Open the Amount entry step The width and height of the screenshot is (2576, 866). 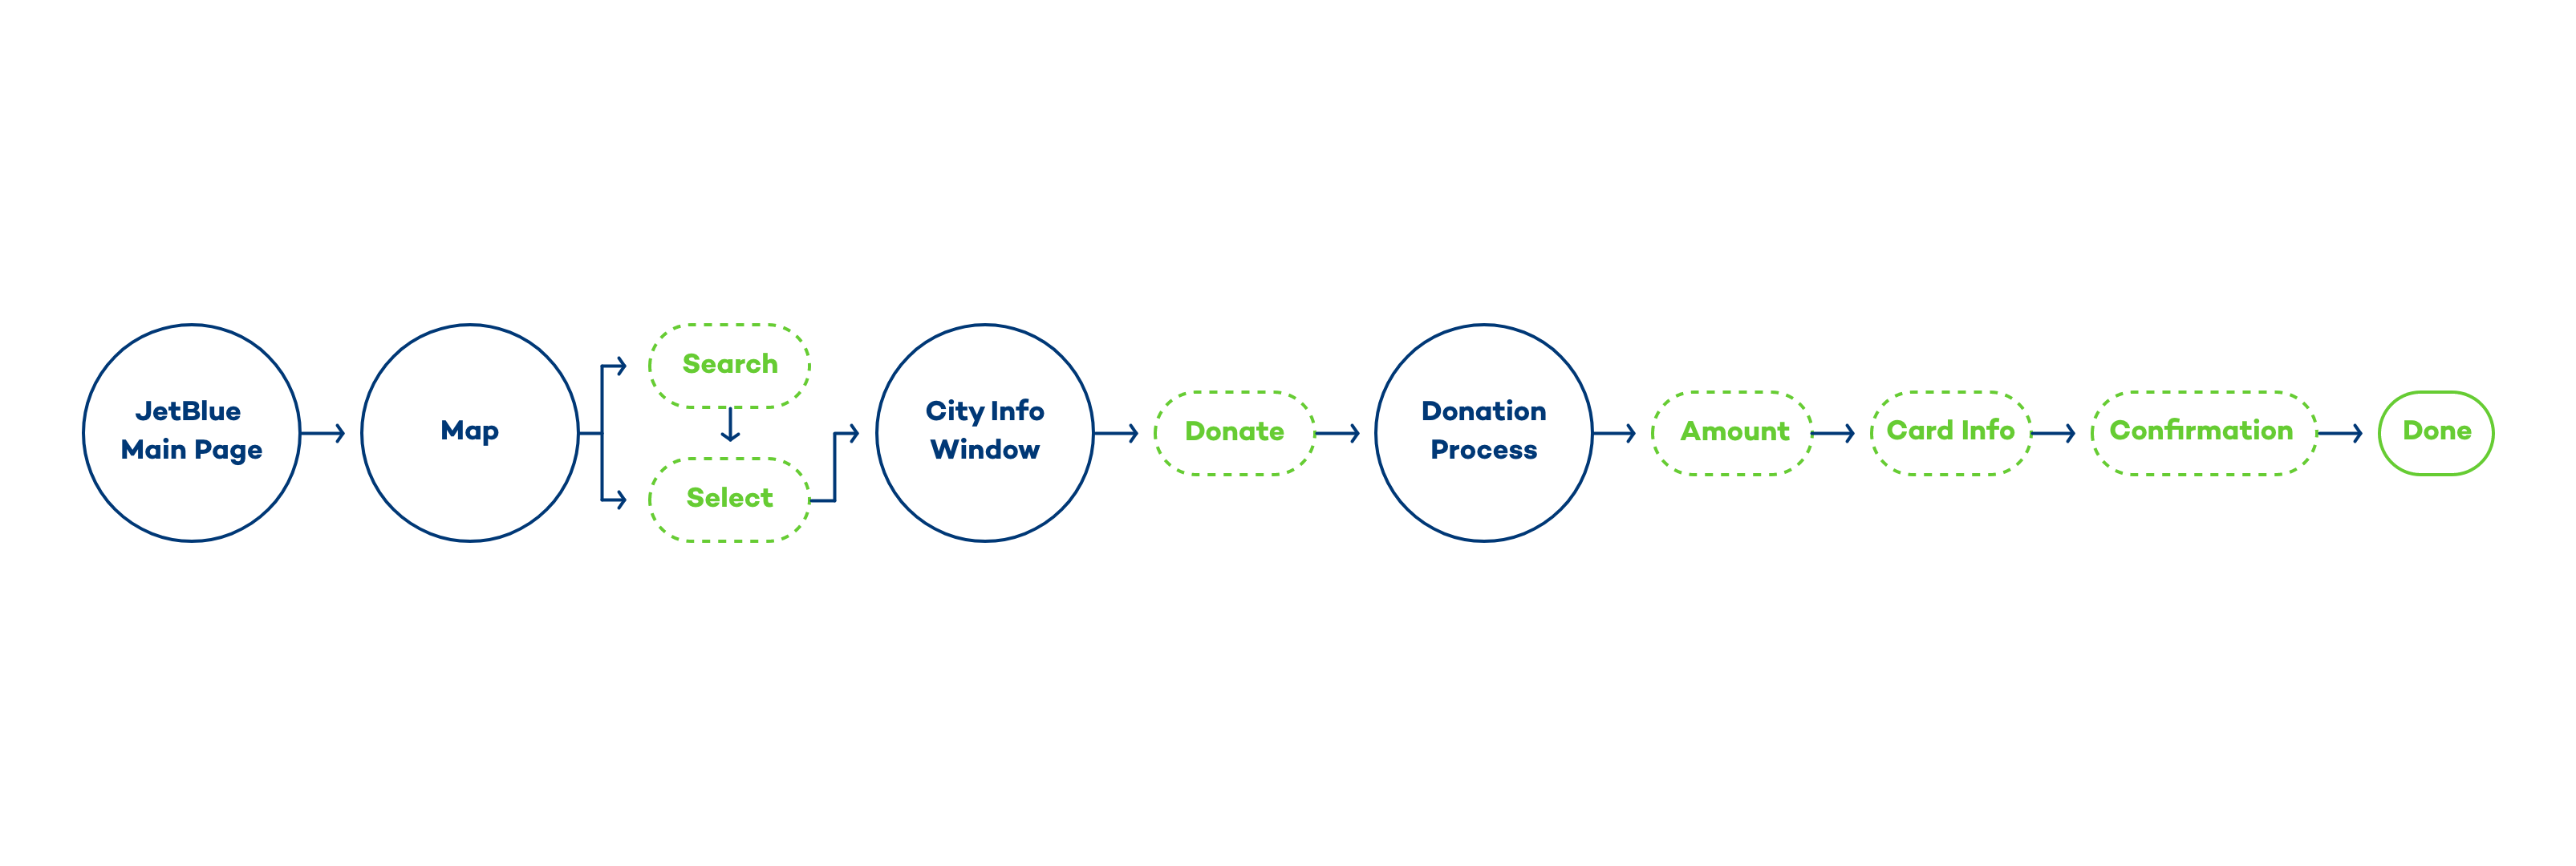pyautogui.click(x=1725, y=434)
